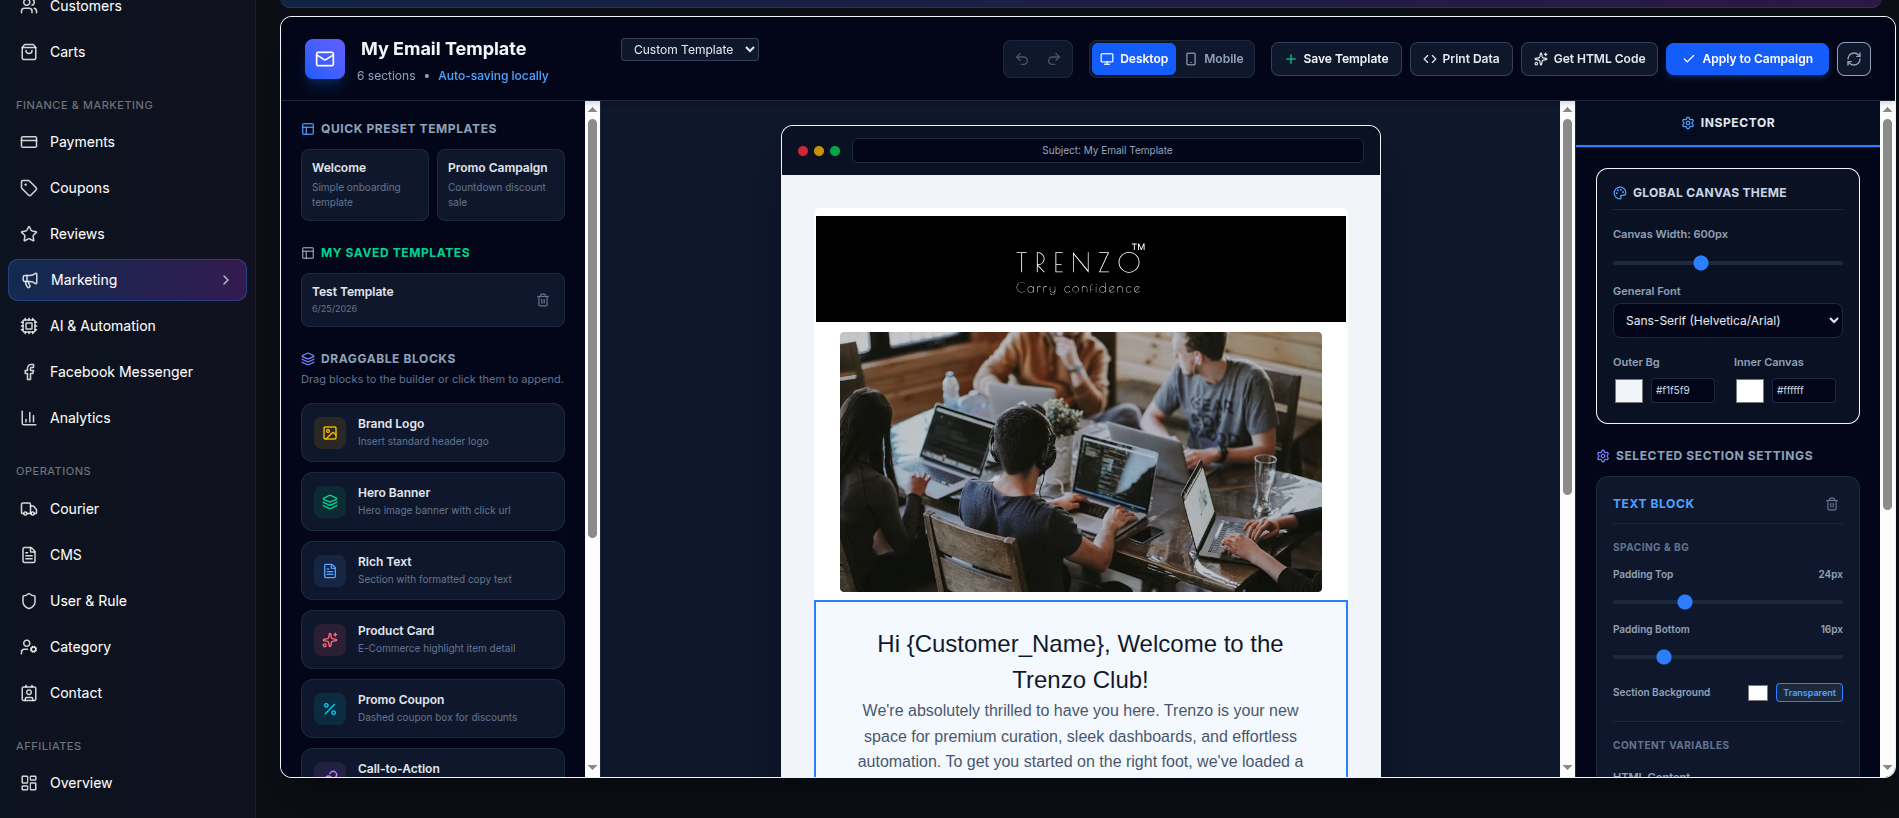Click the Call-to-Action block
The width and height of the screenshot is (1899, 818).
(433, 764)
